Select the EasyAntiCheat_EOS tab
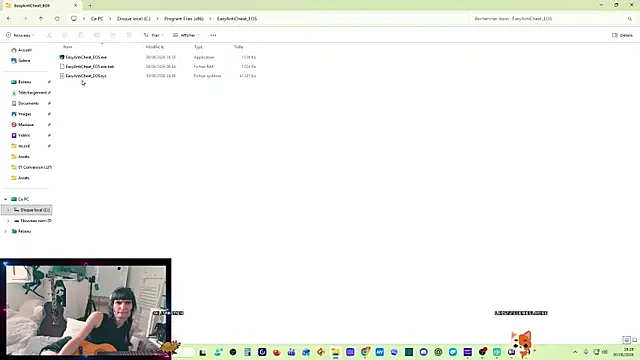This screenshot has width=640, height=360. pos(41,5)
